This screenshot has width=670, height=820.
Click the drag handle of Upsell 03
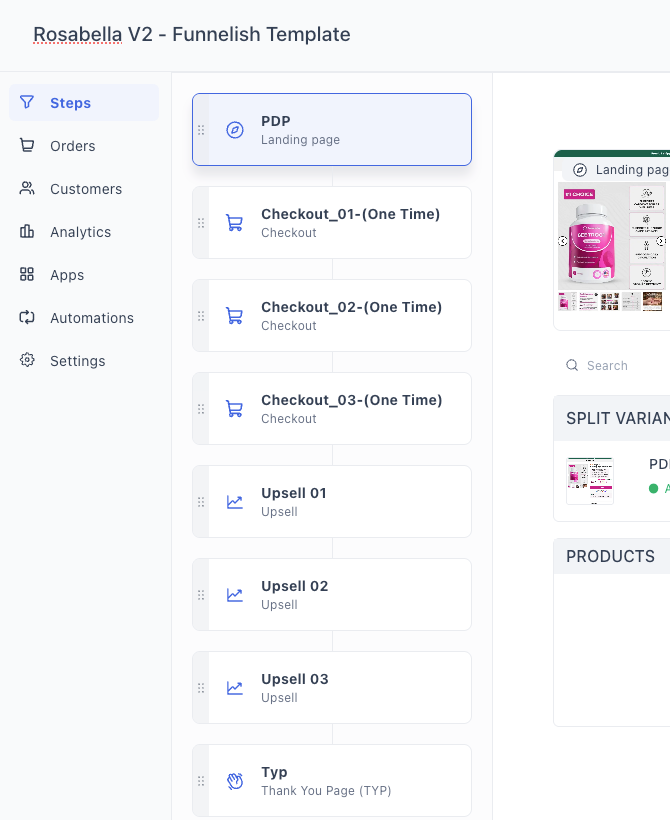(x=201, y=688)
